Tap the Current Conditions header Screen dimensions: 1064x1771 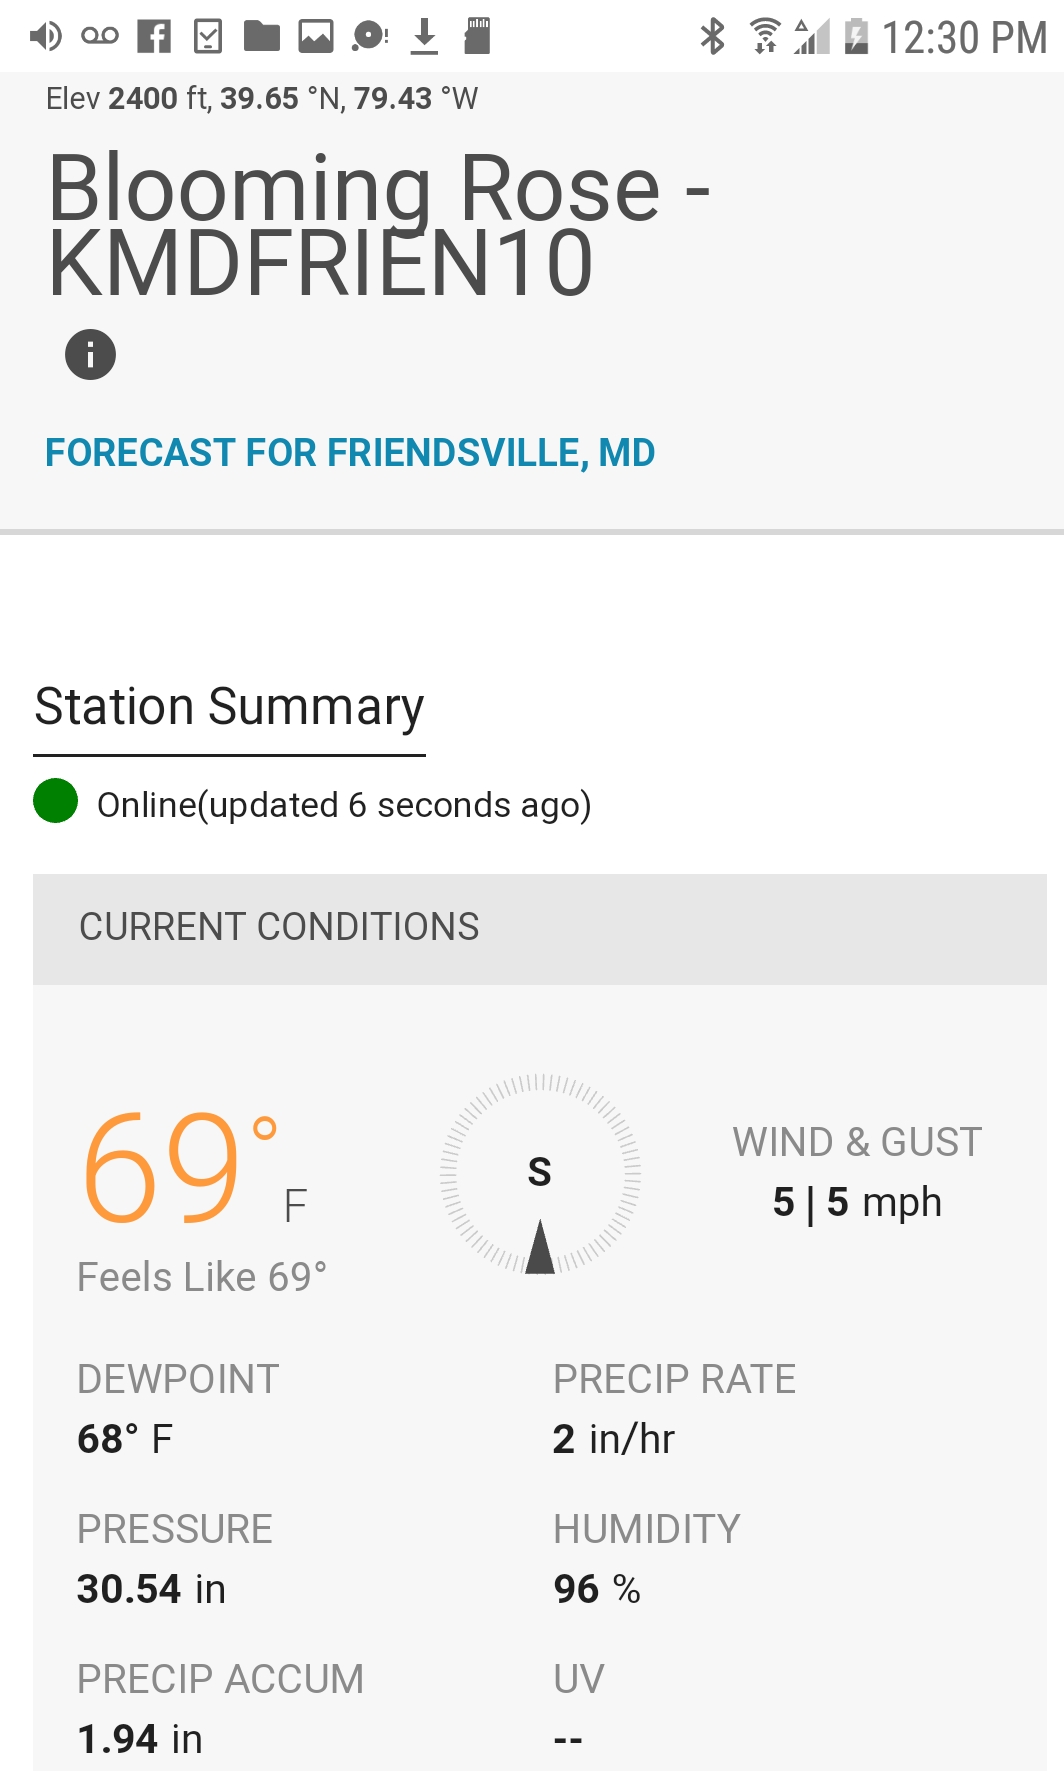tap(280, 927)
